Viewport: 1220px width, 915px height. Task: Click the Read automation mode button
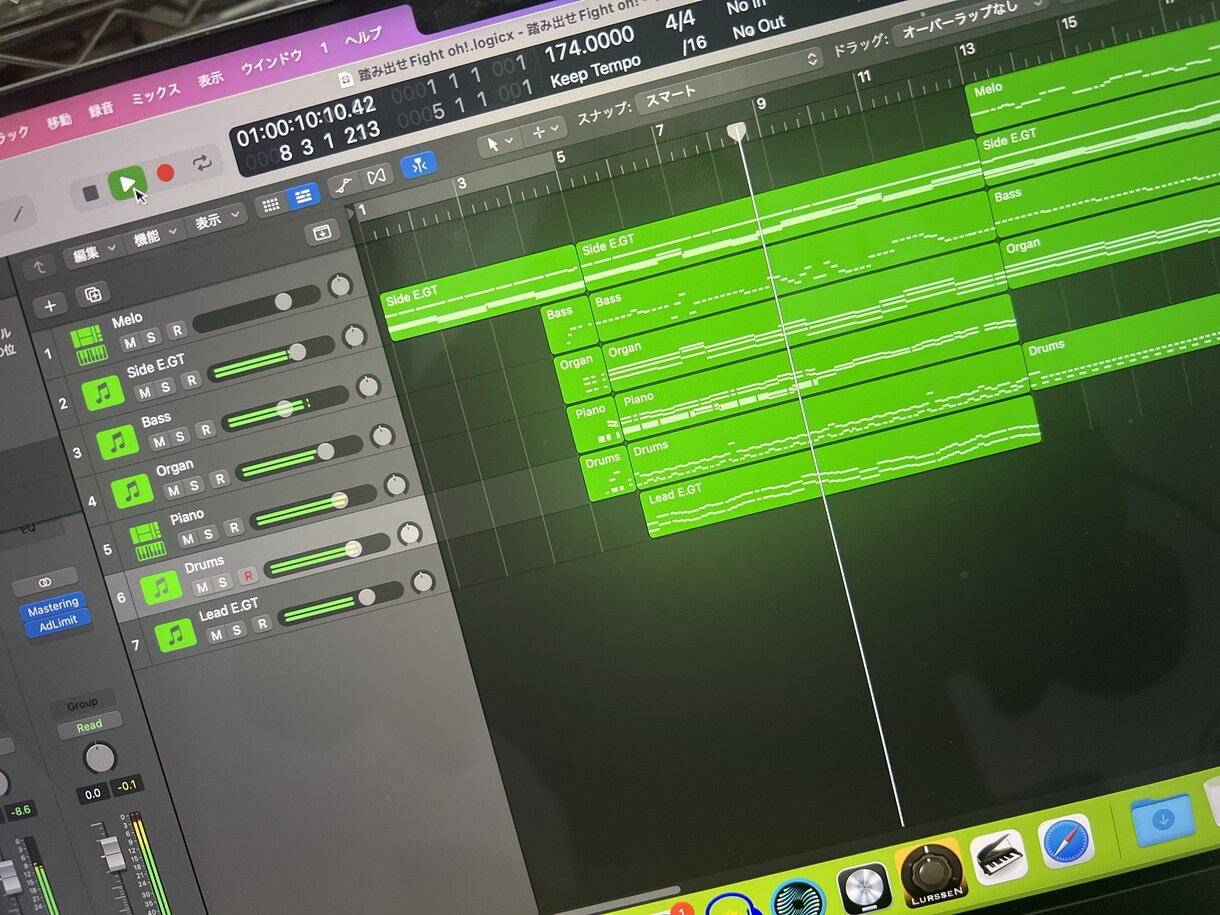[89, 726]
